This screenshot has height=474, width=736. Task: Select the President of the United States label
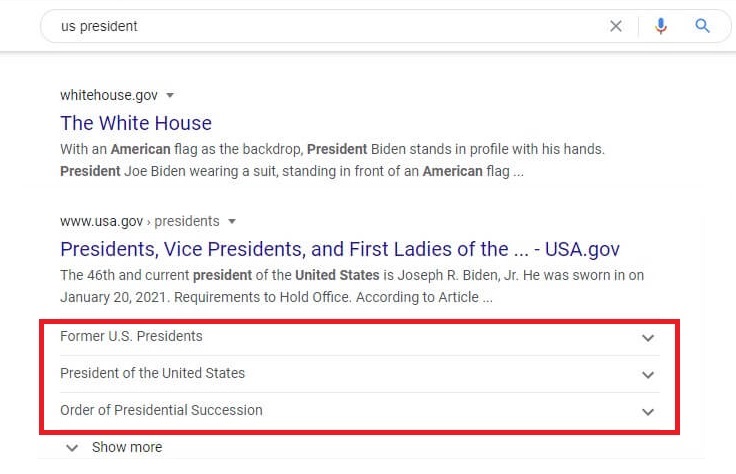tap(152, 373)
